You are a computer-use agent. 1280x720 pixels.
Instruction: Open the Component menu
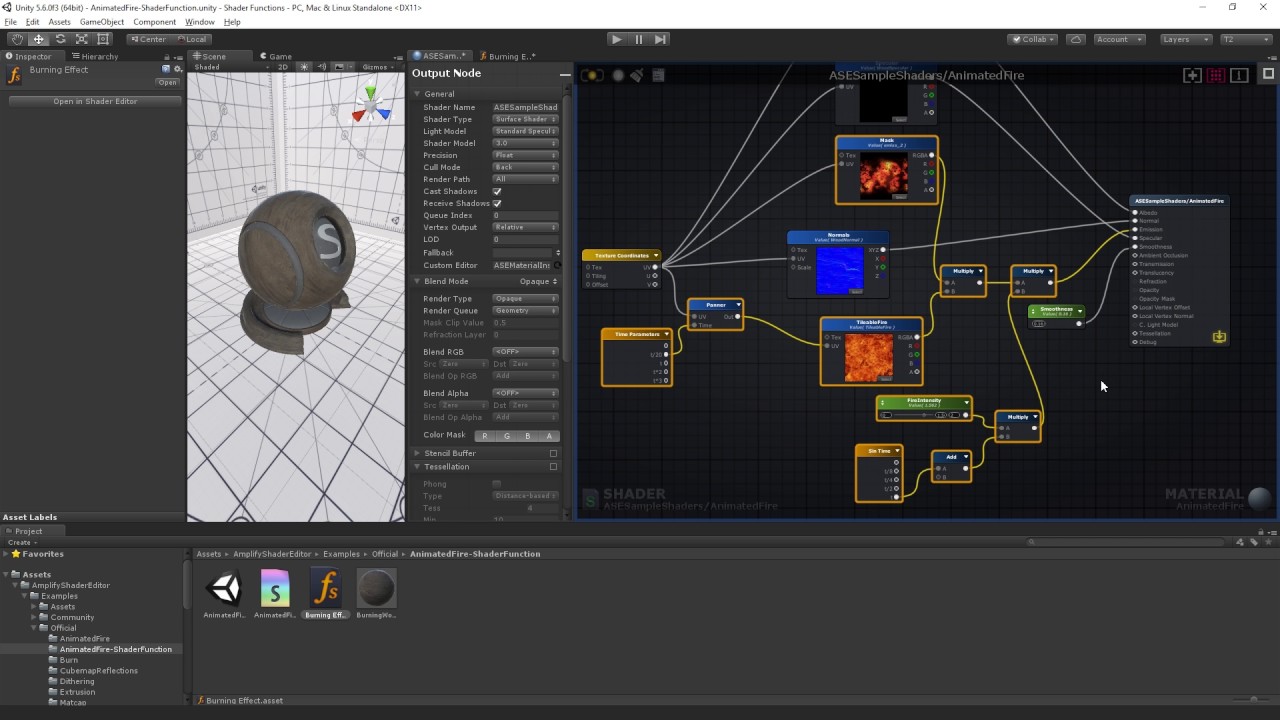[x=155, y=22]
